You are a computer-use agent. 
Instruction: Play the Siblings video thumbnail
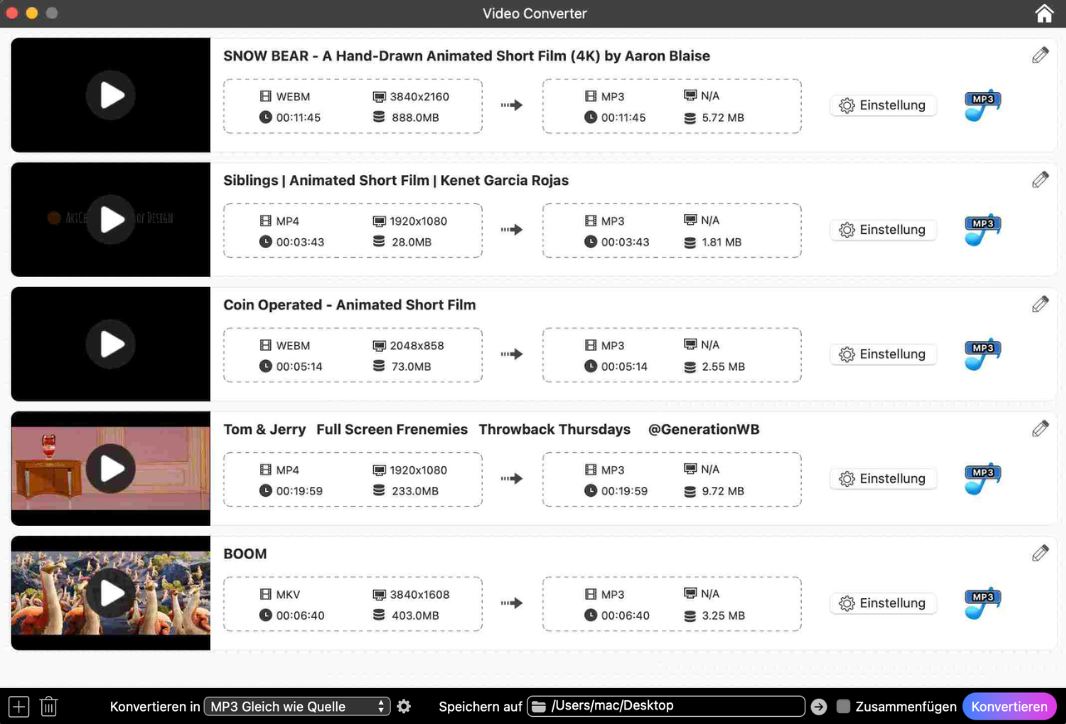pos(111,220)
